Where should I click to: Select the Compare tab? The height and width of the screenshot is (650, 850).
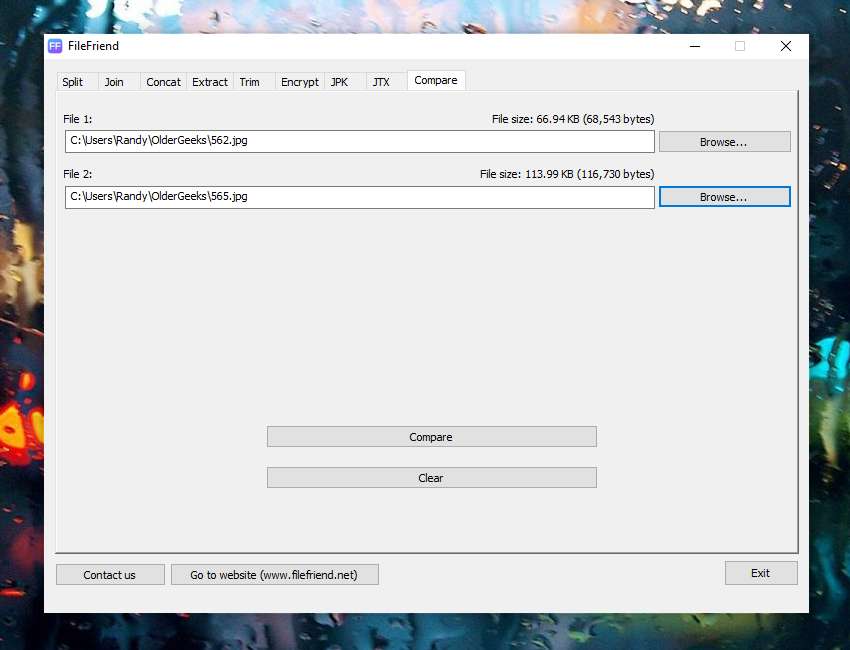[436, 80]
